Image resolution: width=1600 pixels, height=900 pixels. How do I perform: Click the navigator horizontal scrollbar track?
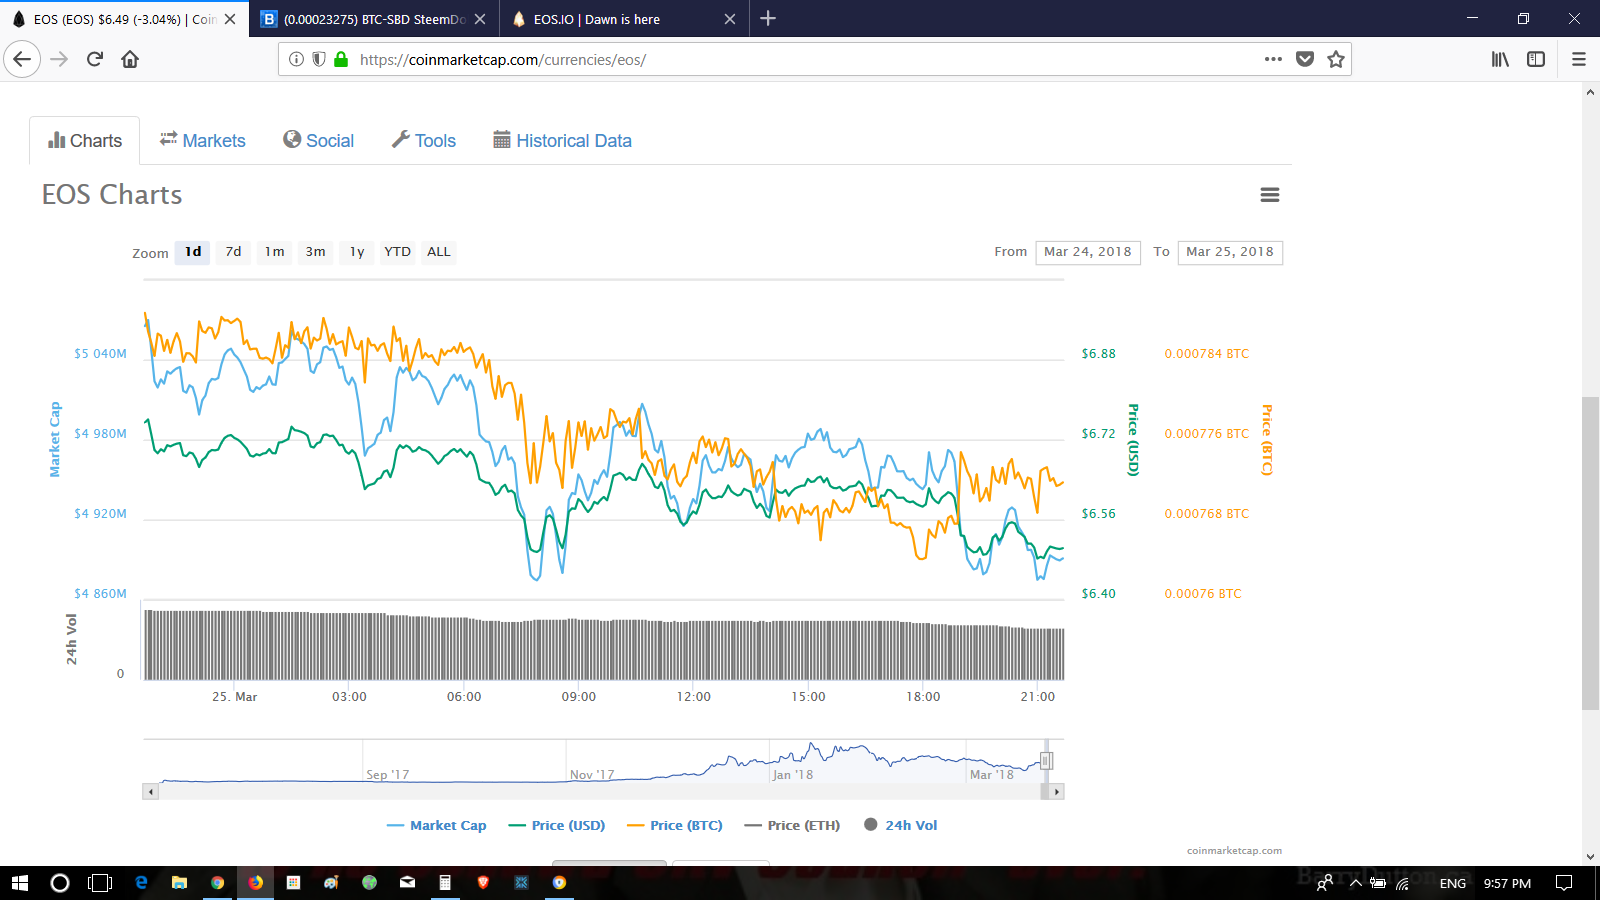coord(604,792)
